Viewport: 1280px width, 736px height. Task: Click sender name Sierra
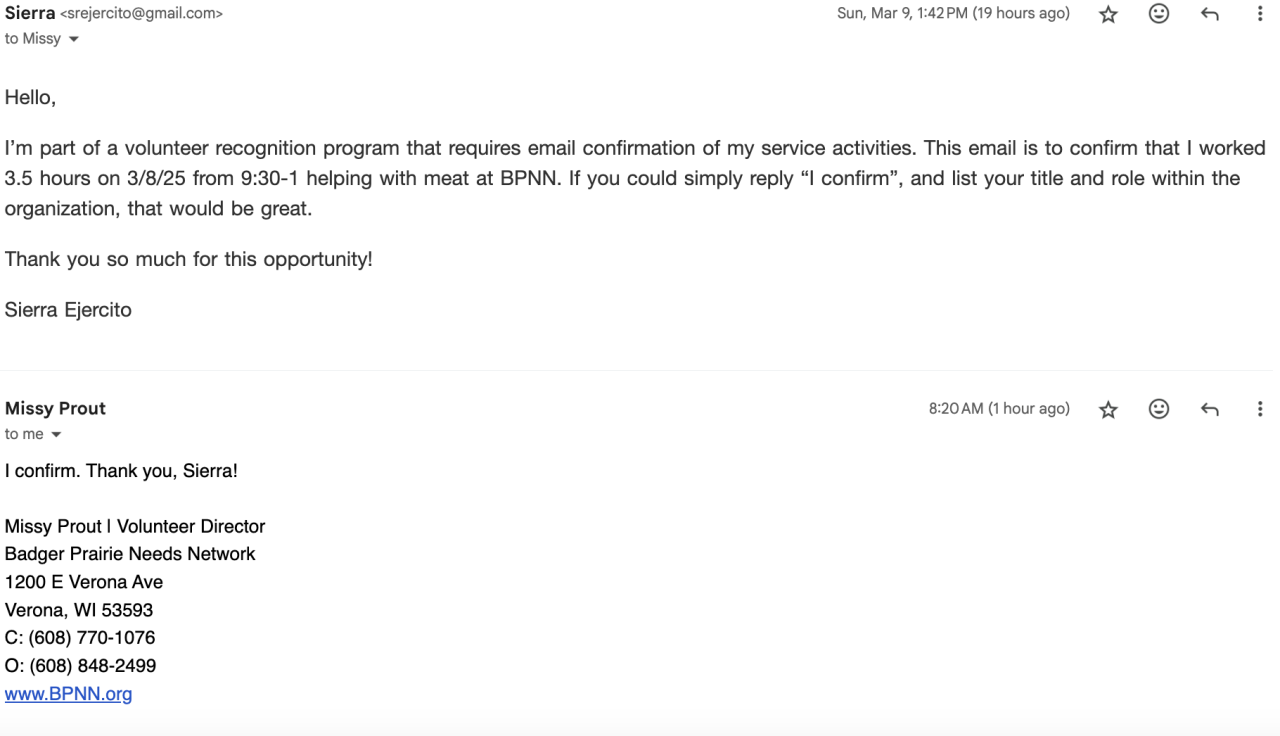(30, 14)
